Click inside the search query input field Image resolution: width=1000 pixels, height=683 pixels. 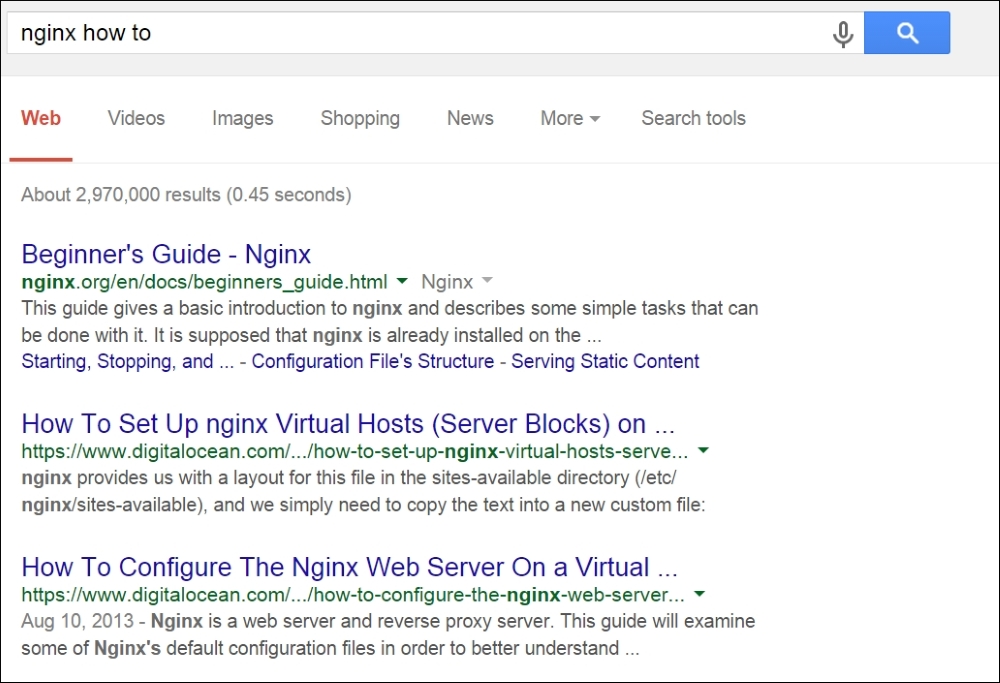click(400, 33)
